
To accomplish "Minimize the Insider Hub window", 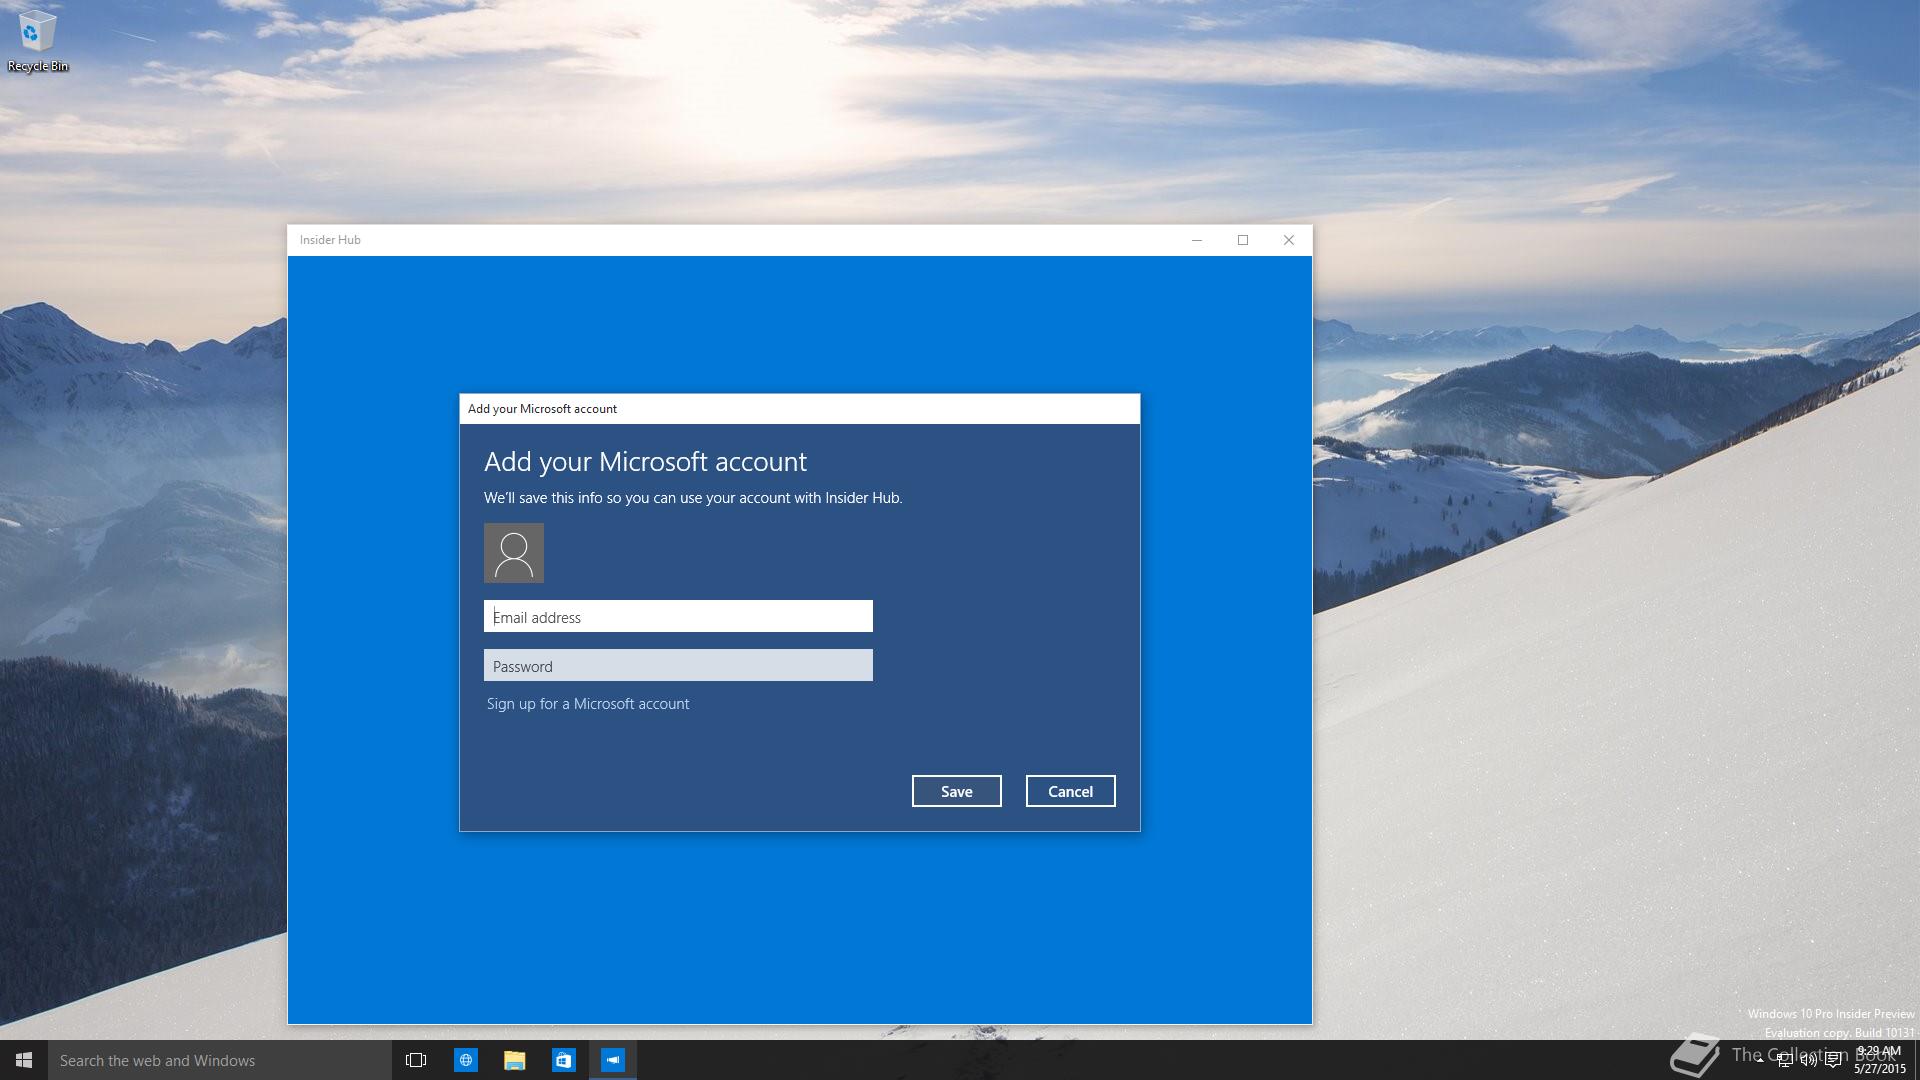I will click(1196, 240).
